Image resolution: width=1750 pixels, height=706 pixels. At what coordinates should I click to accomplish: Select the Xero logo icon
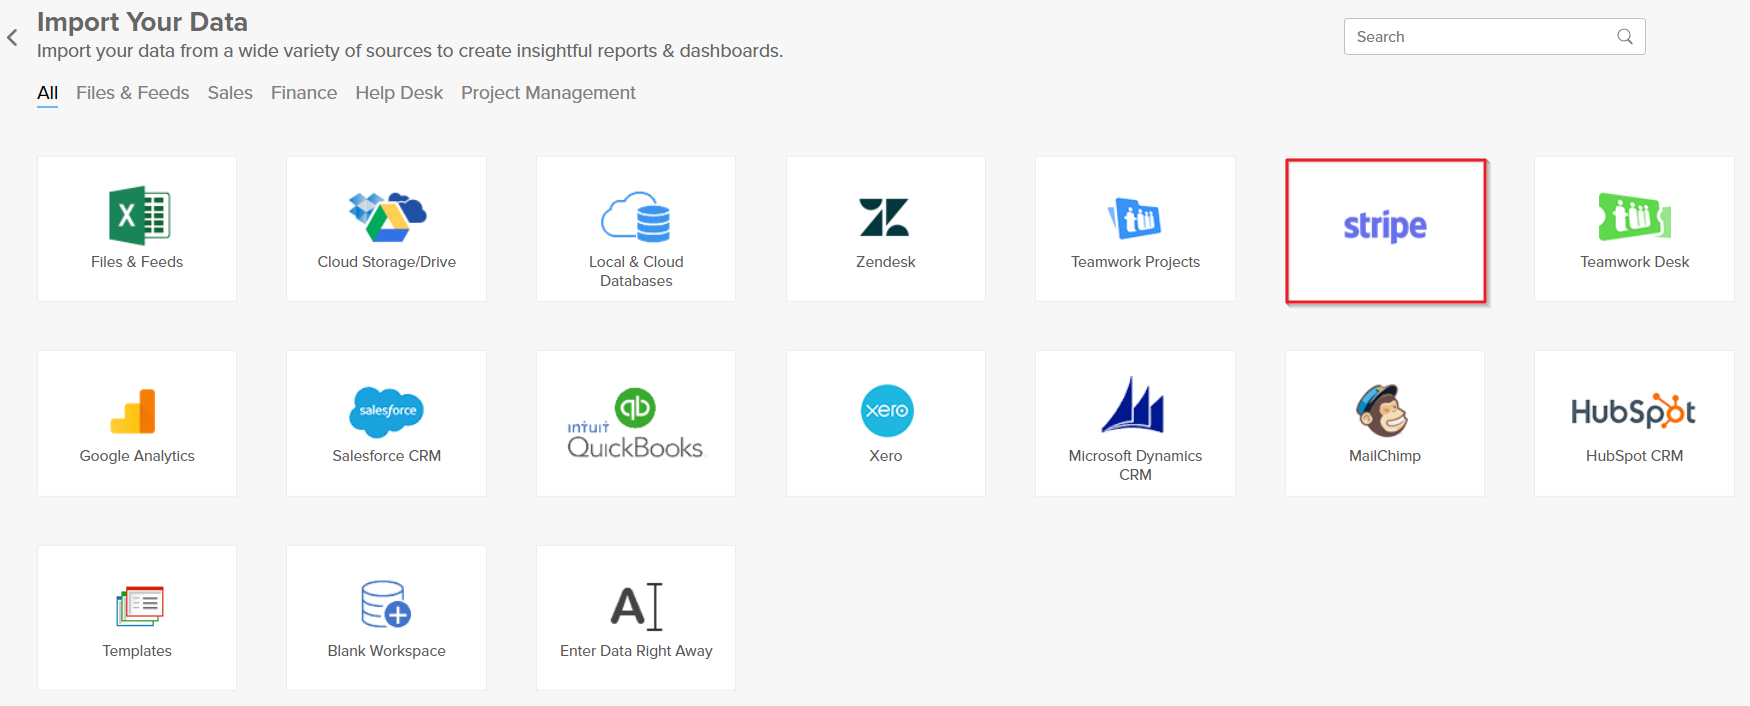tap(886, 411)
